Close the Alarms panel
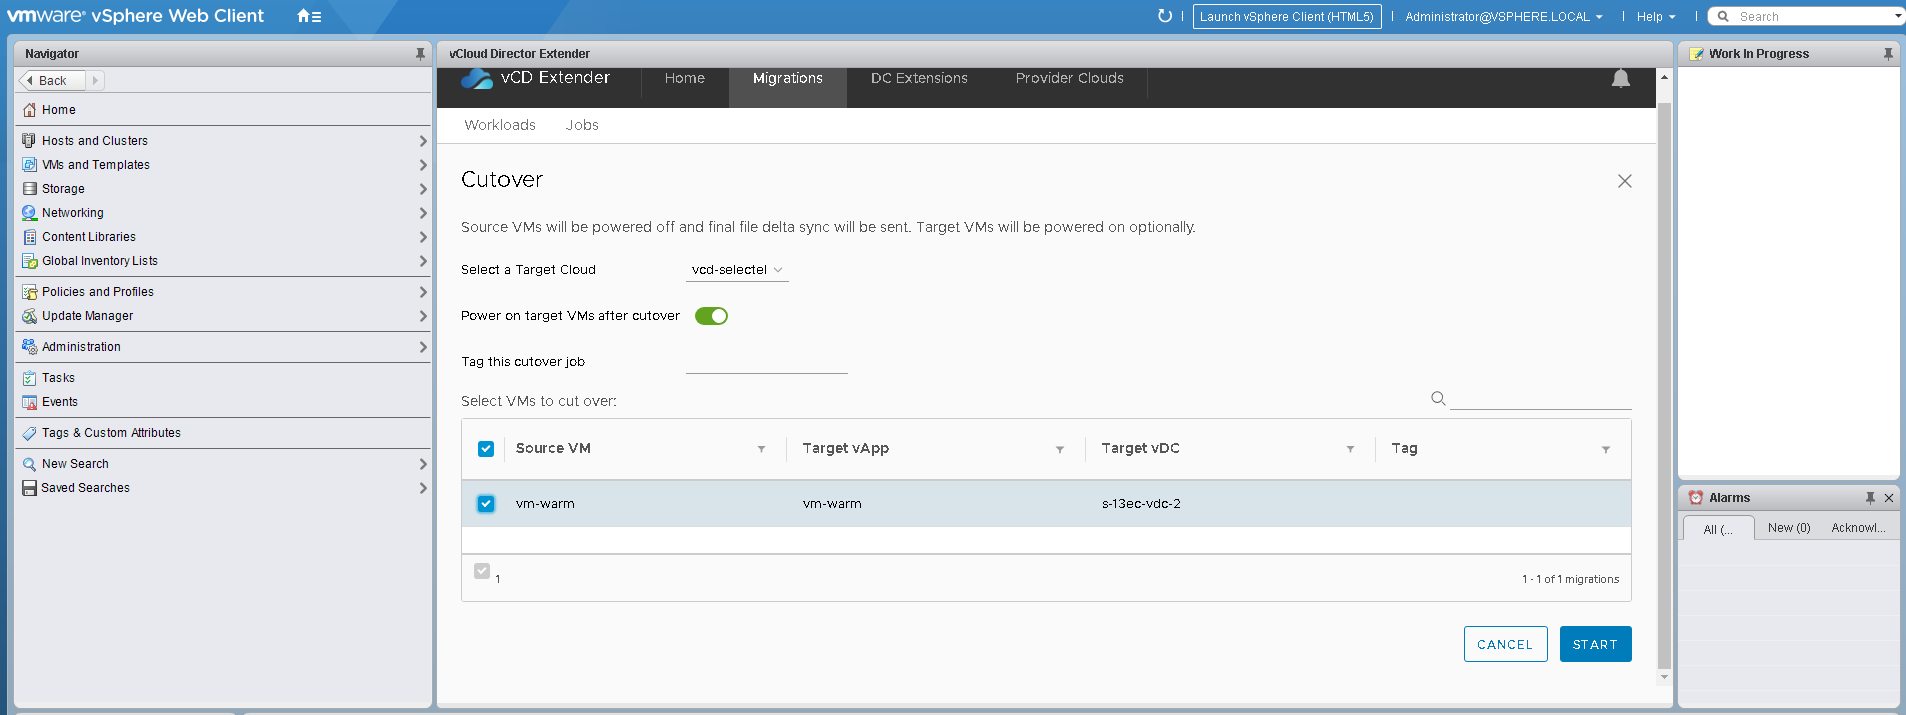This screenshot has width=1906, height=715. [x=1889, y=498]
